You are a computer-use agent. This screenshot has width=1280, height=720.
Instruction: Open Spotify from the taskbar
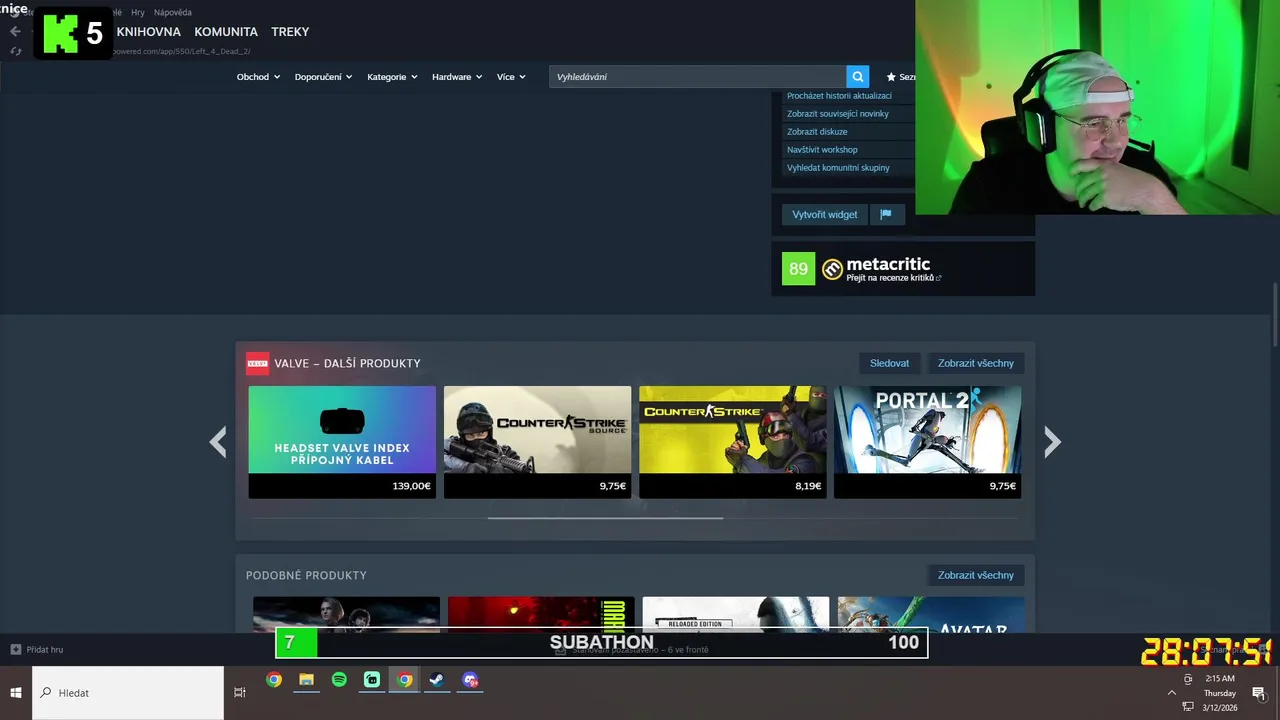coord(339,680)
